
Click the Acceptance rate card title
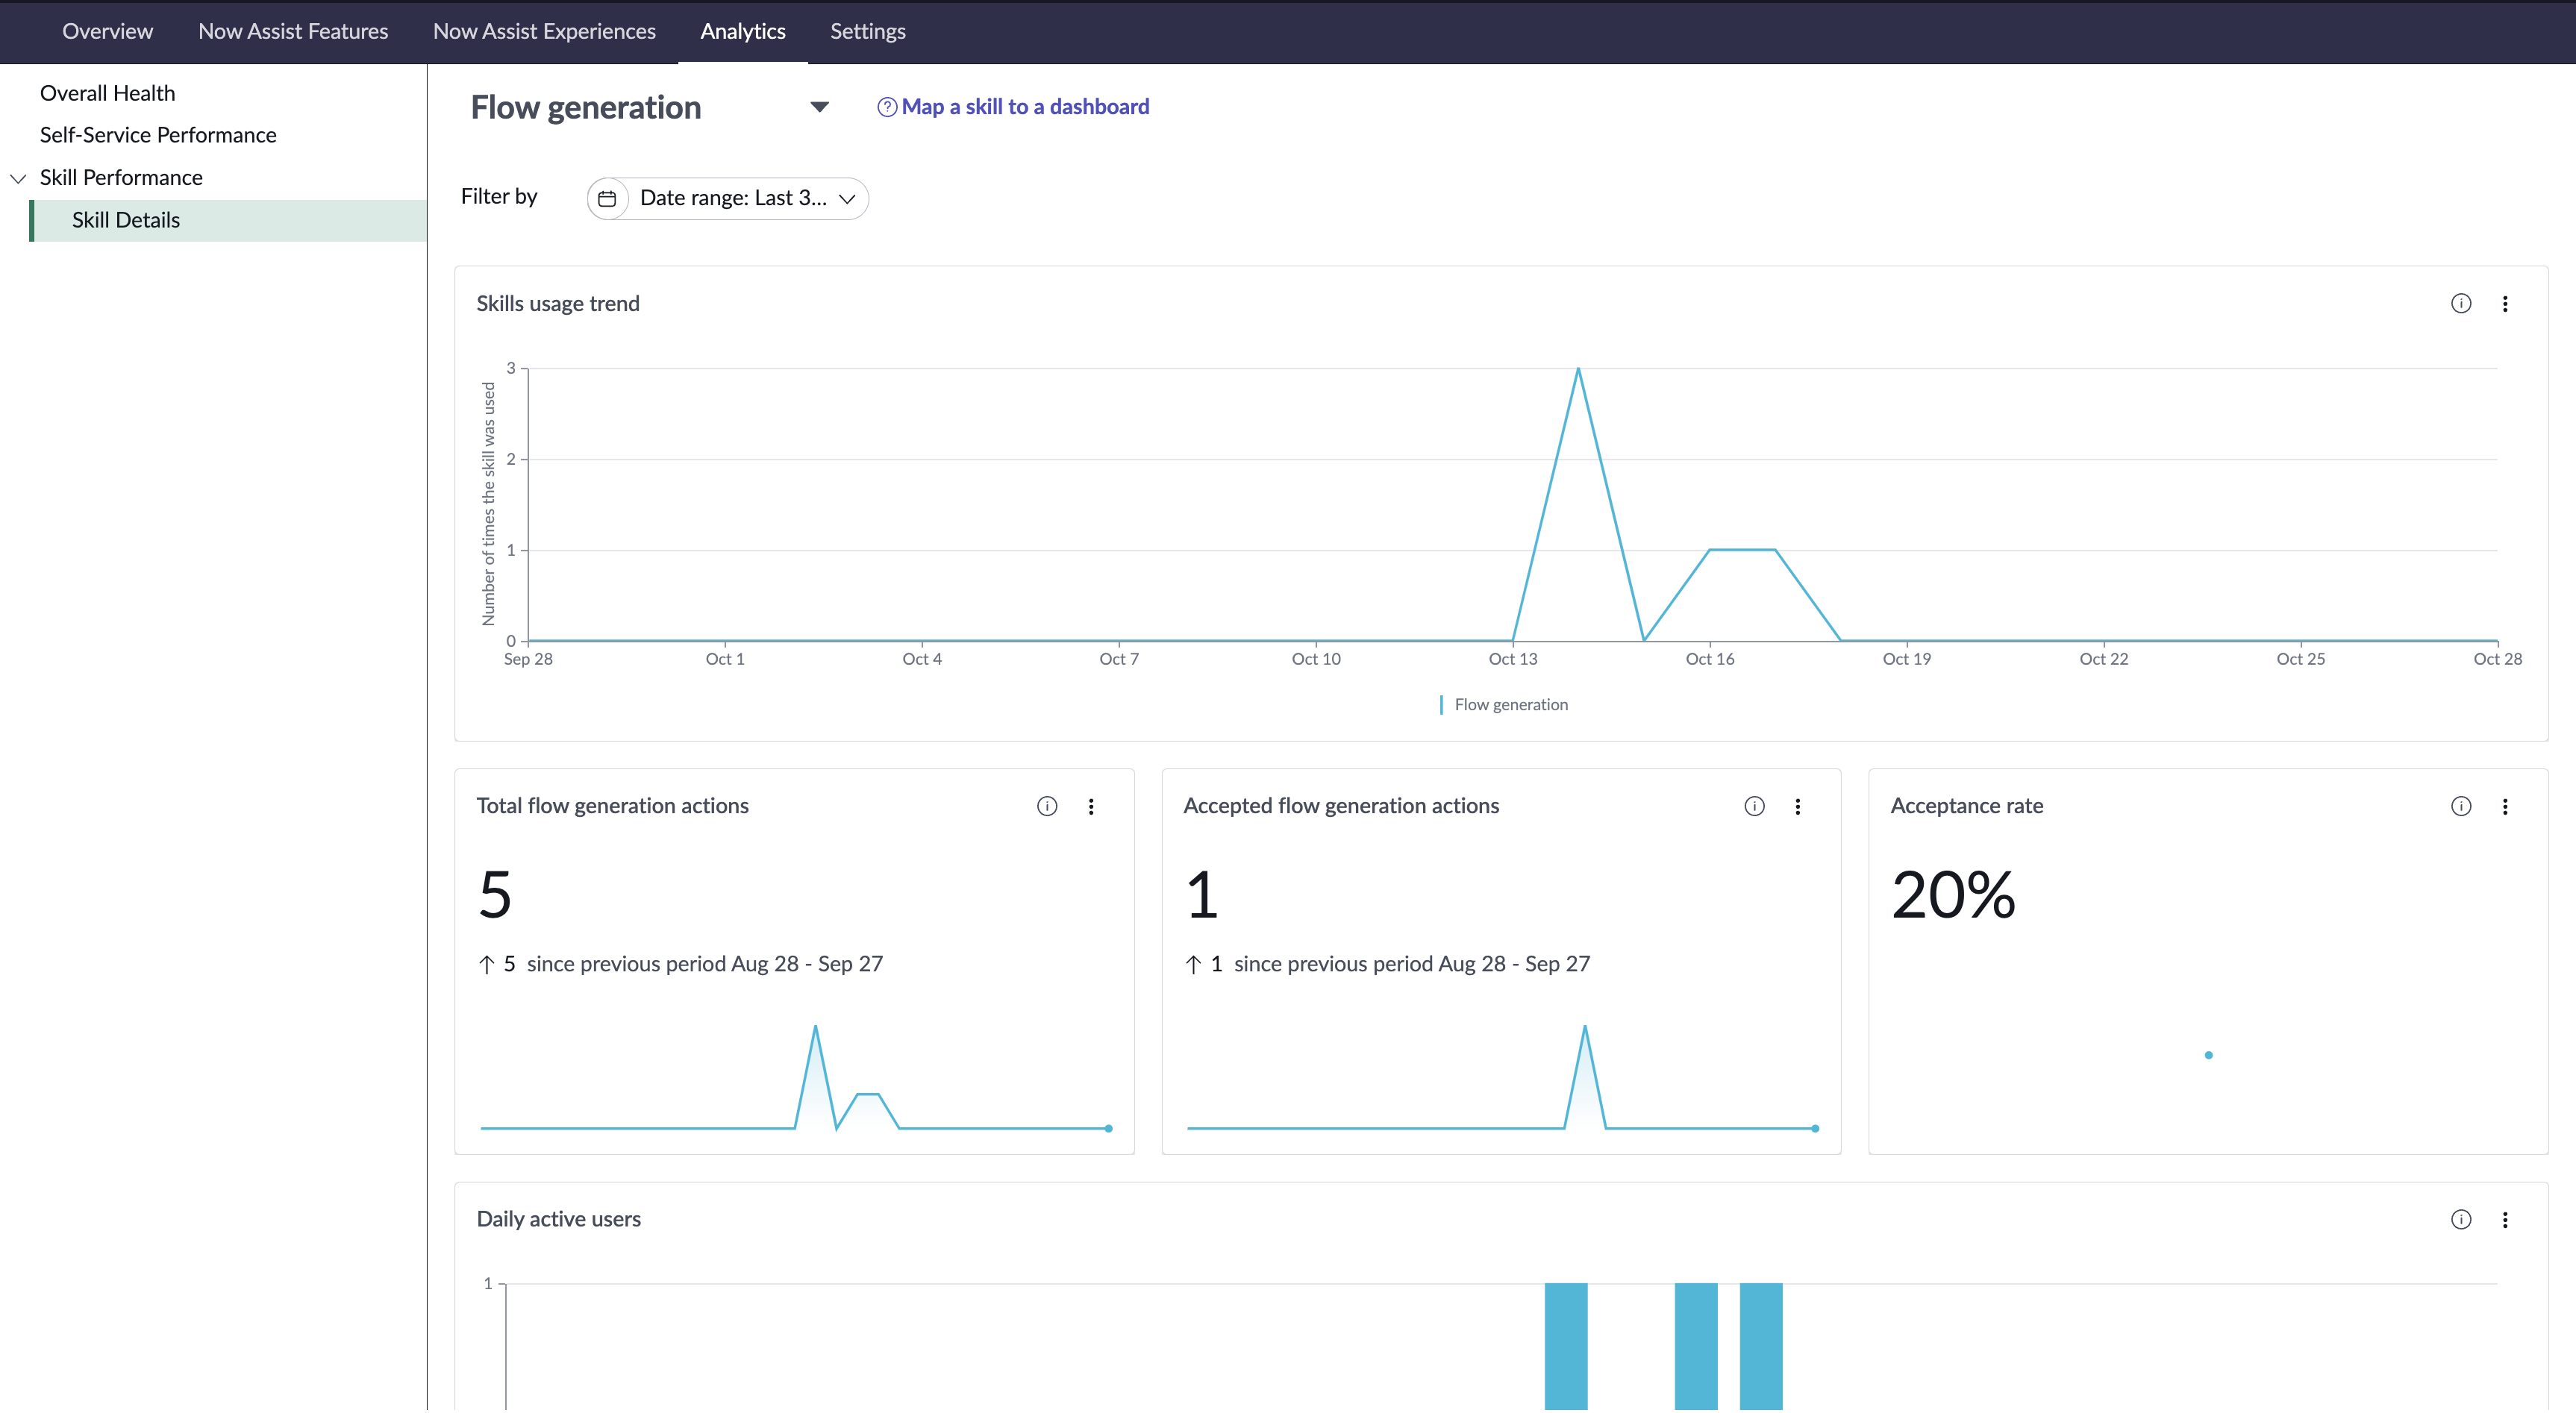coord(1966,806)
